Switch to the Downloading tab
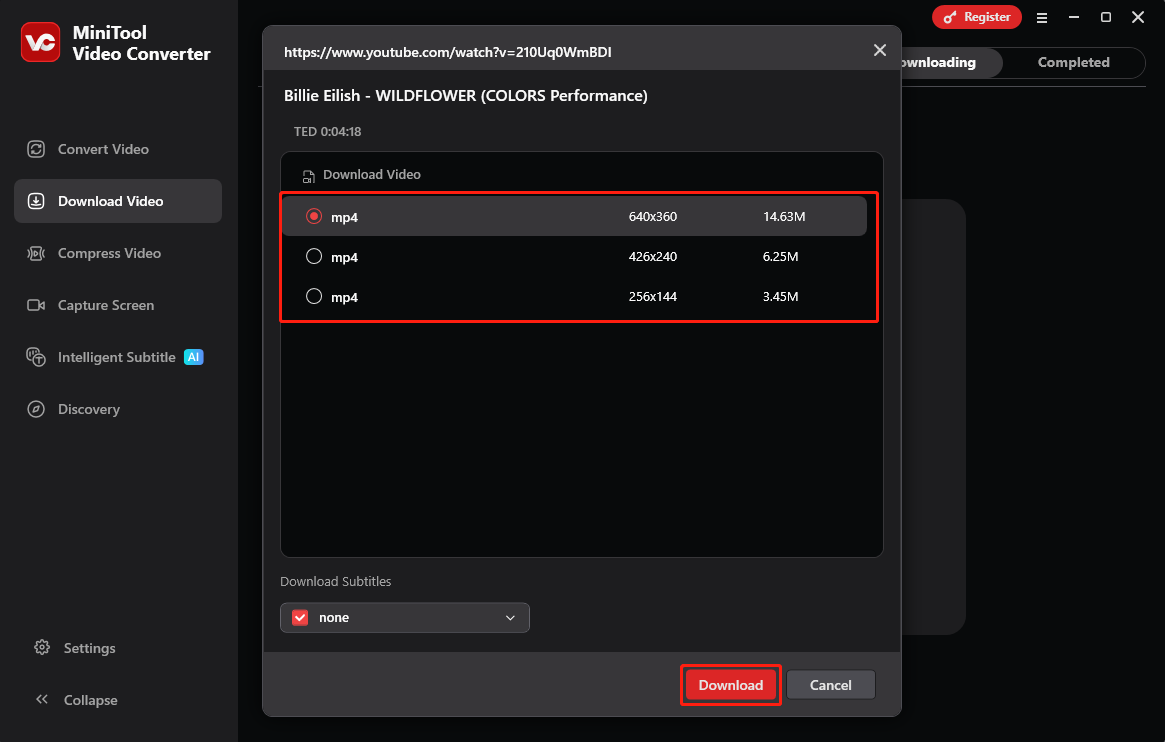This screenshot has width=1165, height=742. click(x=936, y=62)
